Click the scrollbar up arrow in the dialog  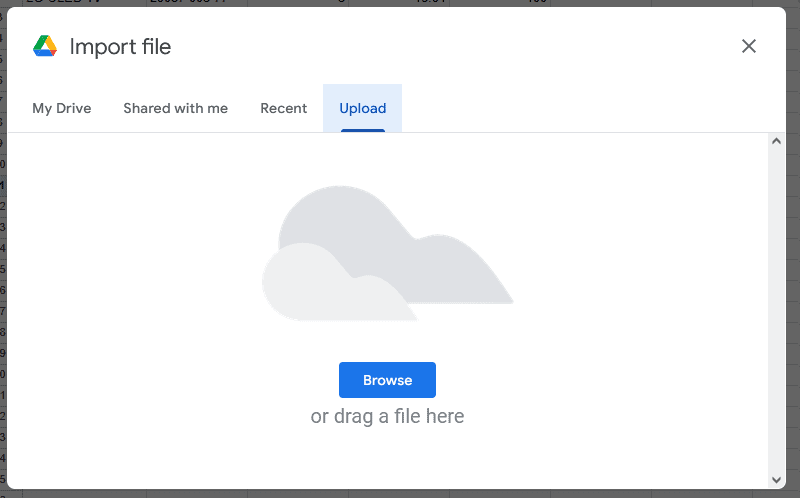point(777,141)
